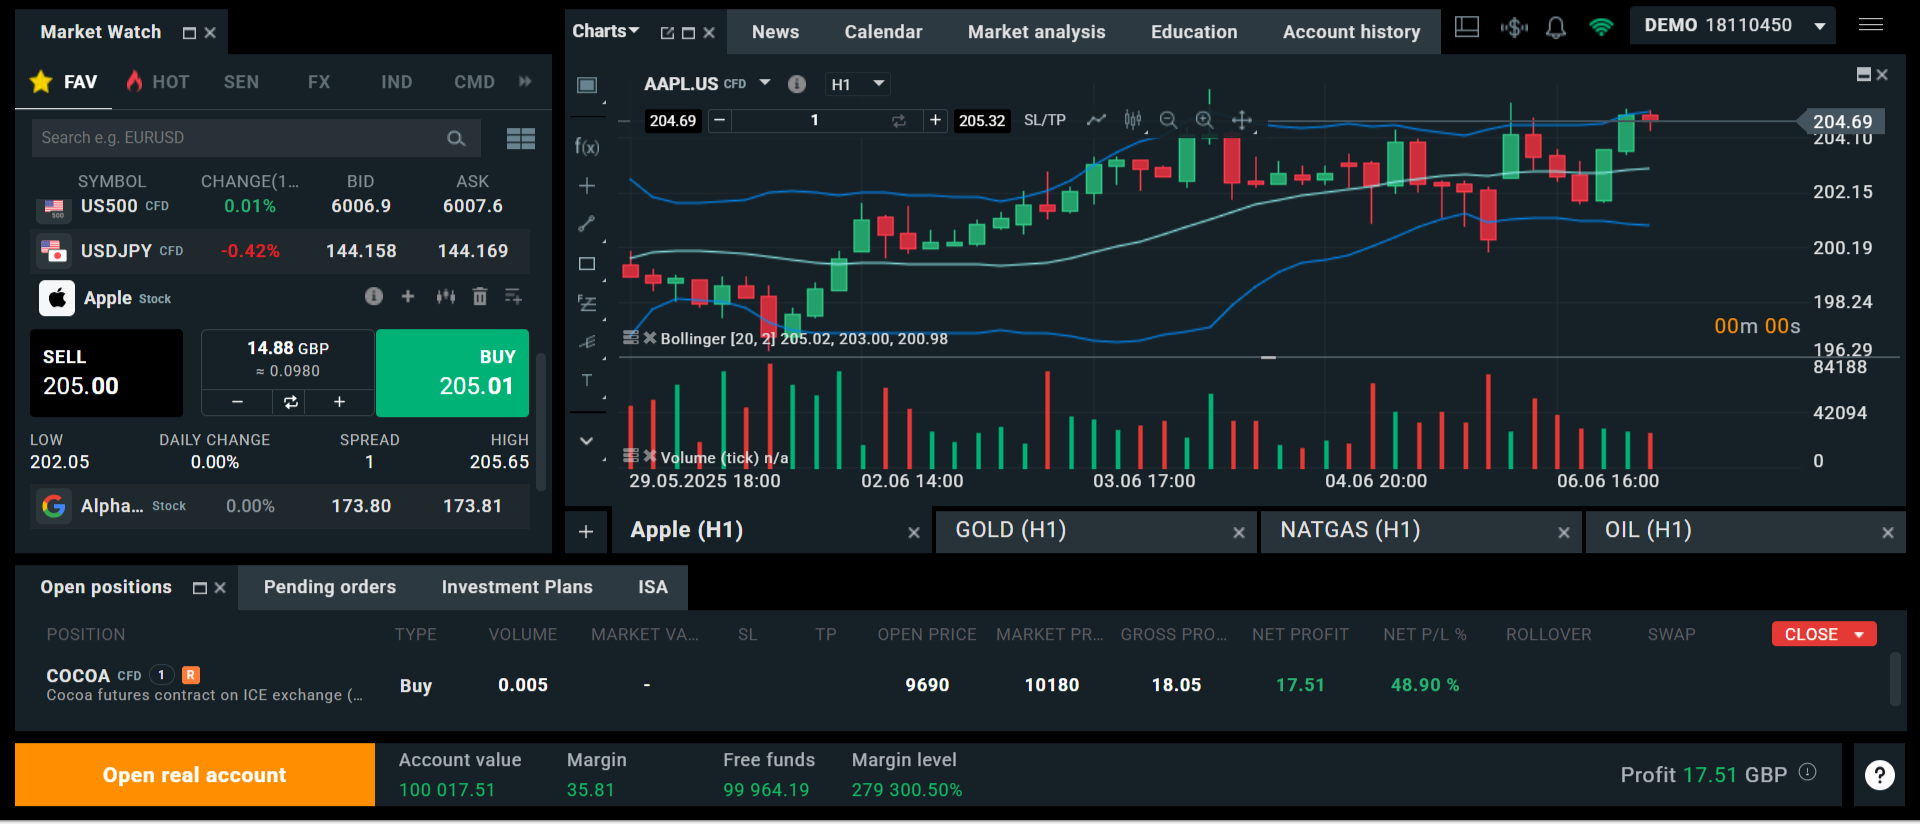The image size is (1920, 824).
Task: Increase Apple volume in Market Watch
Action: tap(340, 402)
